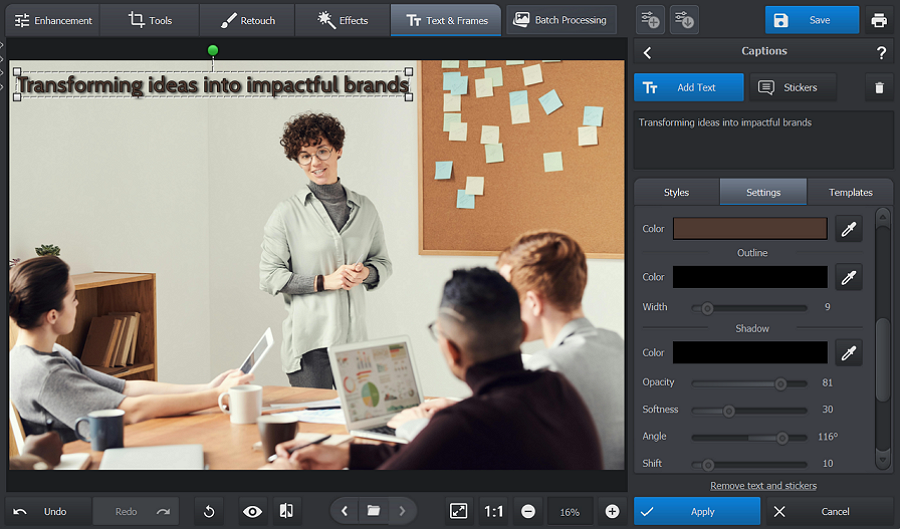Go back from Captions panel

pyautogui.click(x=647, y=53)
